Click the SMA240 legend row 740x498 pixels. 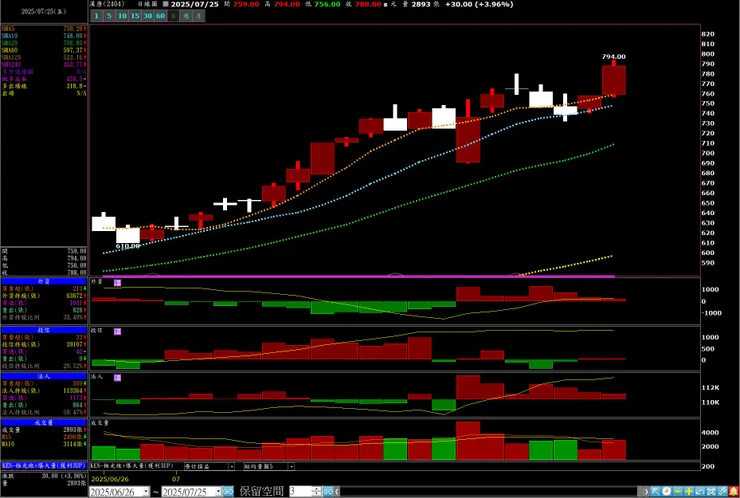point(43,64)
